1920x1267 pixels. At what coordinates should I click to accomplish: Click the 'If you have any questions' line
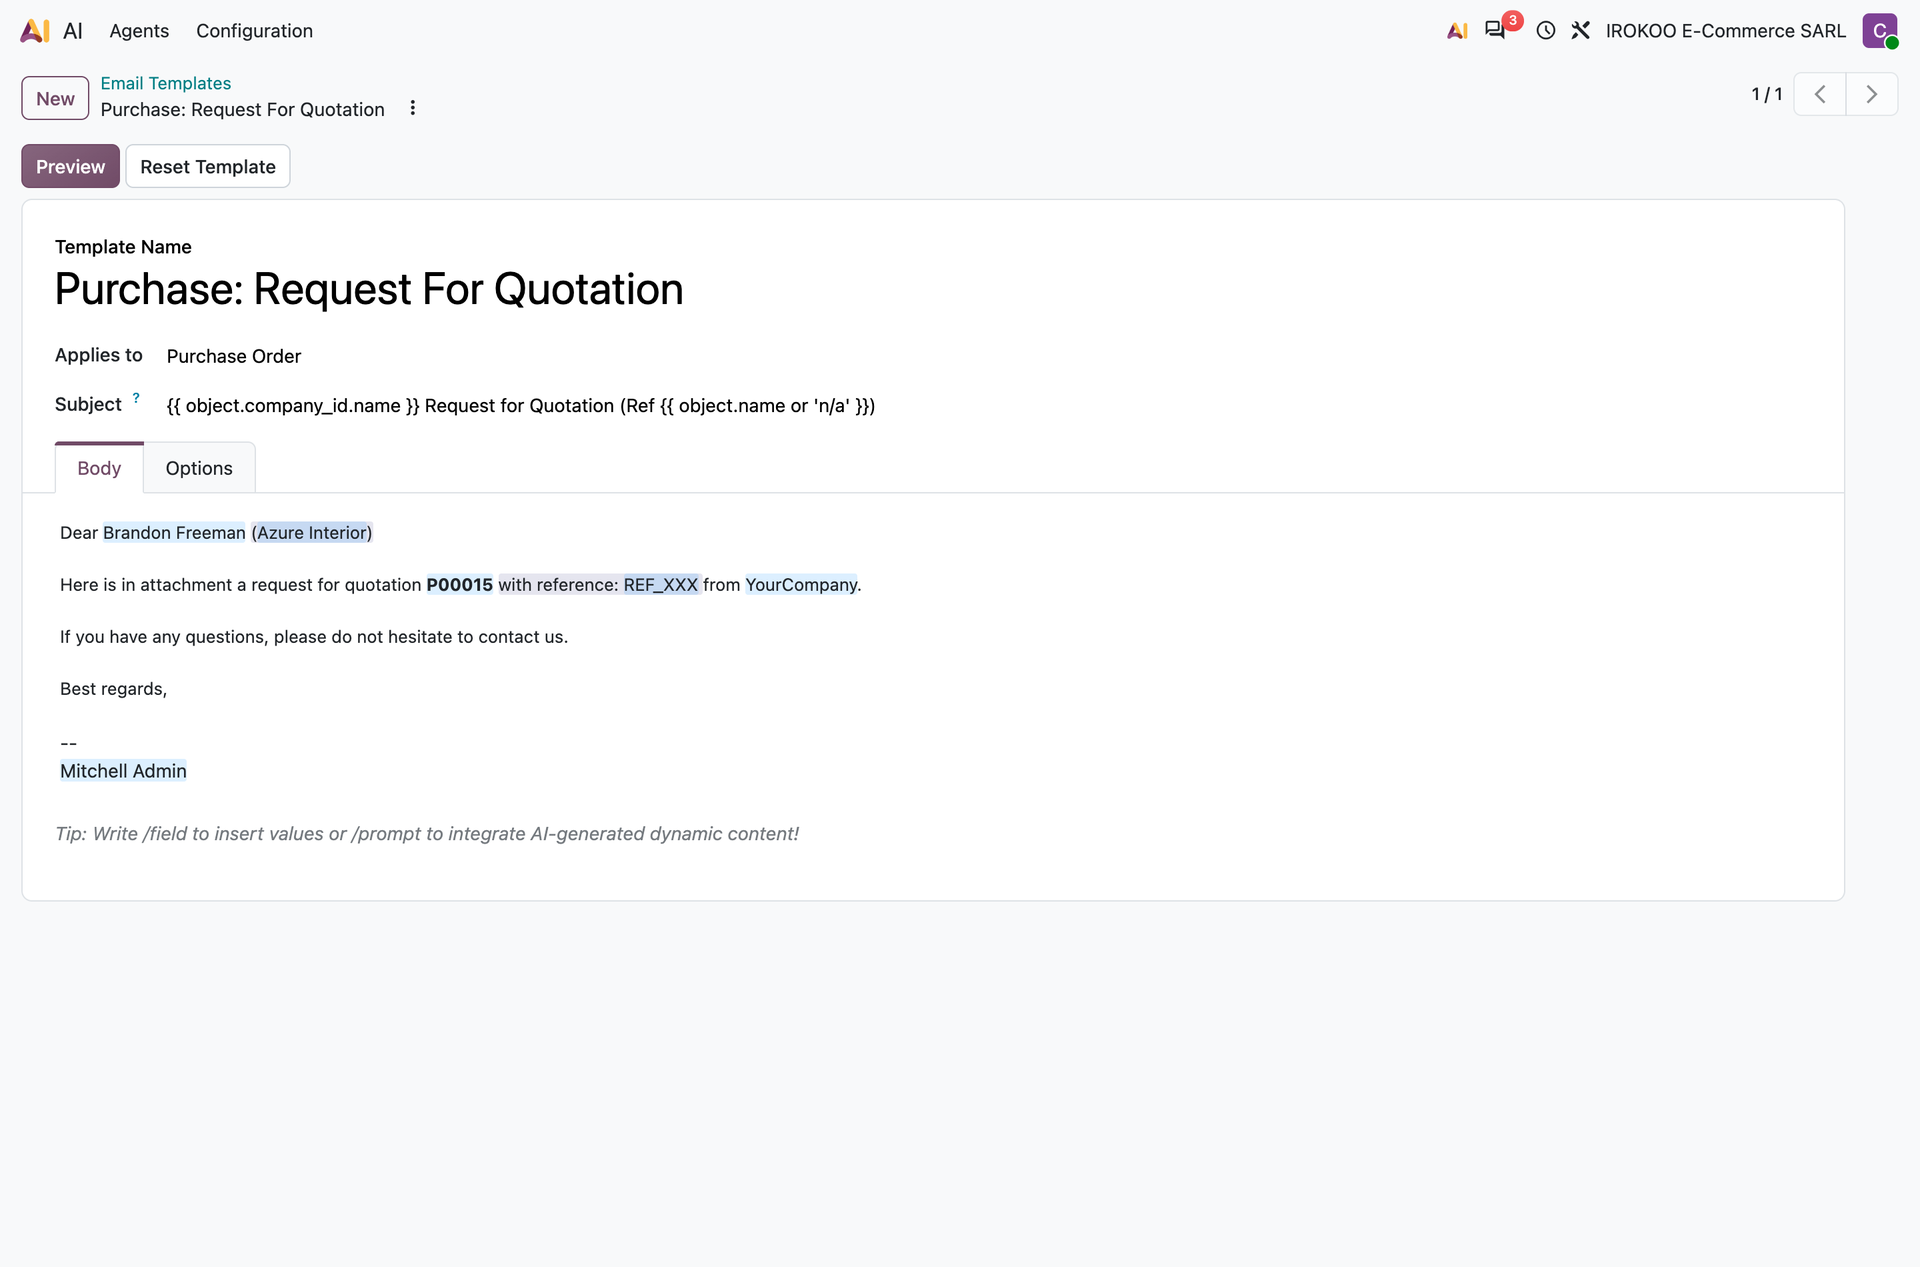point(314,637)
